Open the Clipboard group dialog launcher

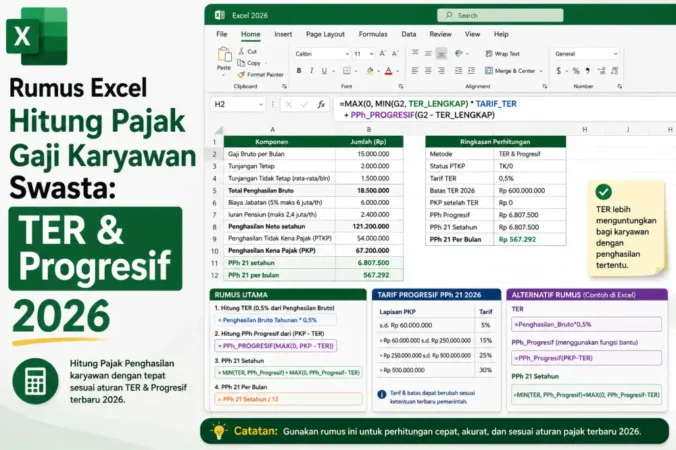(x=284, y=87)
